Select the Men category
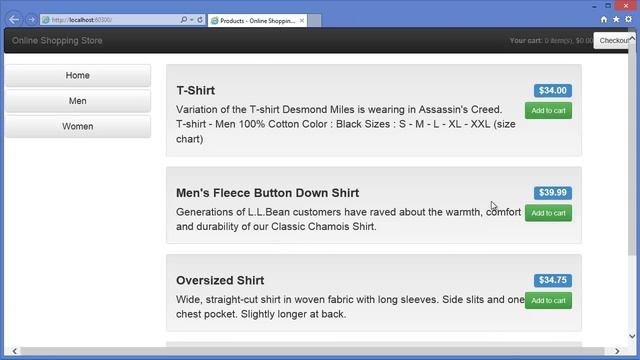 coord(78,101)
